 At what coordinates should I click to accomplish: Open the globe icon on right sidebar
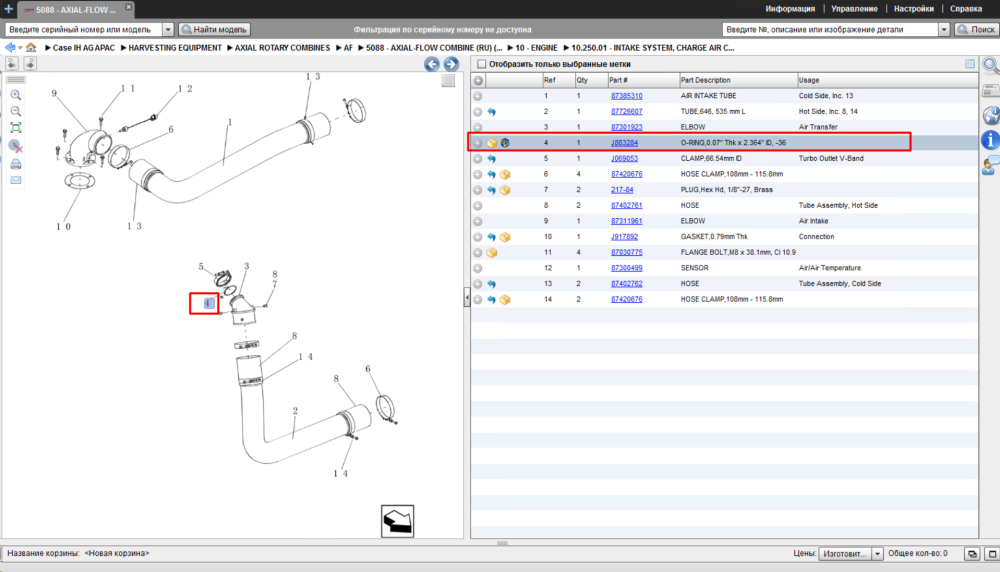990,115
